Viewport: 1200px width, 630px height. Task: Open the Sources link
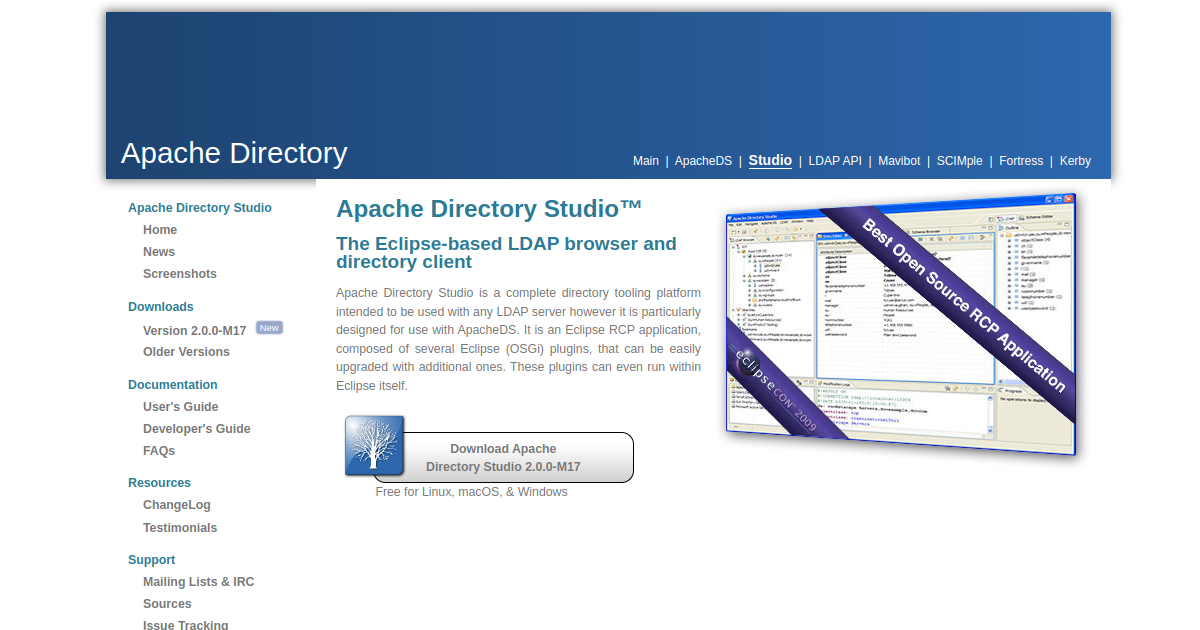point(167,604)
